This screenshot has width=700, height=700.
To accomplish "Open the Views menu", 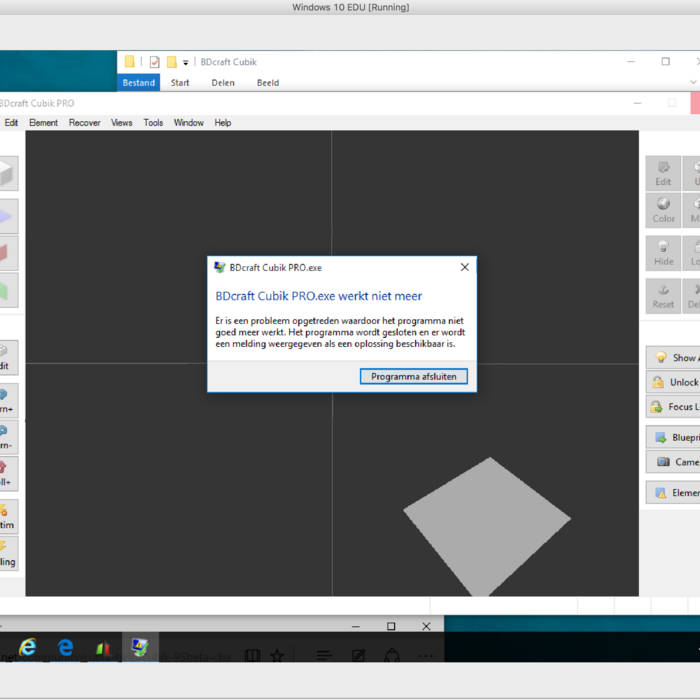I will click(x=121, y=122).
